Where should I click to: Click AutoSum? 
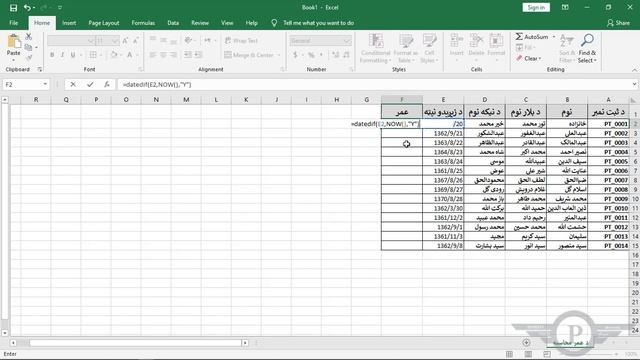coord(532,37)
